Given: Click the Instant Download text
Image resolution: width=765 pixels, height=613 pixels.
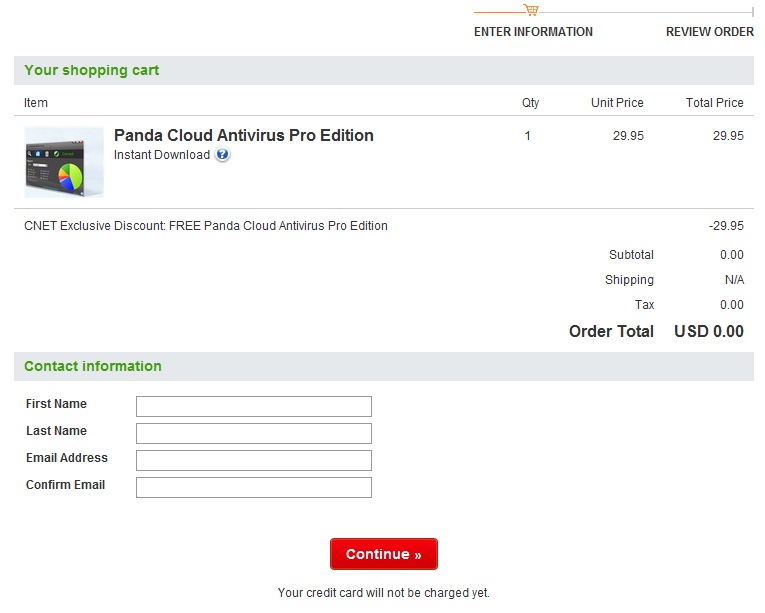Looking at the screenshot, I should [162, 155].
